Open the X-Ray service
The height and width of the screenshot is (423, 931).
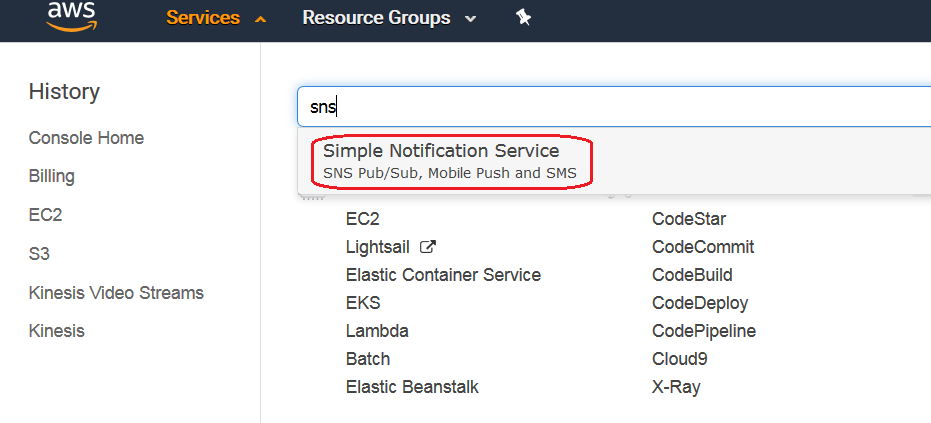(676, 388)
